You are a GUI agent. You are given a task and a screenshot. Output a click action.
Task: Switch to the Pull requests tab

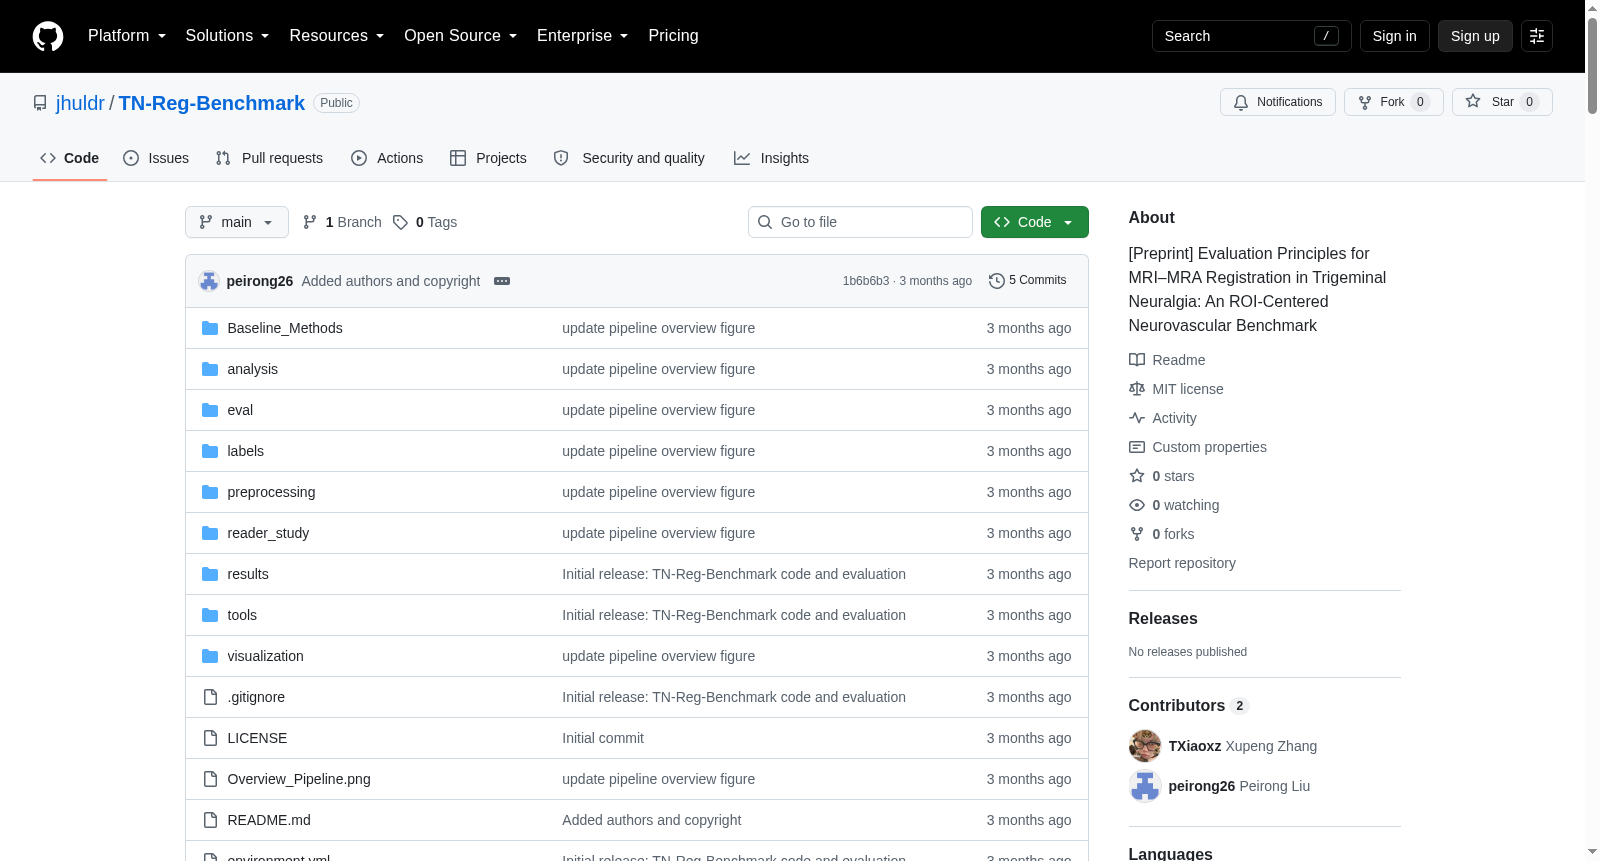coord(270,158)
